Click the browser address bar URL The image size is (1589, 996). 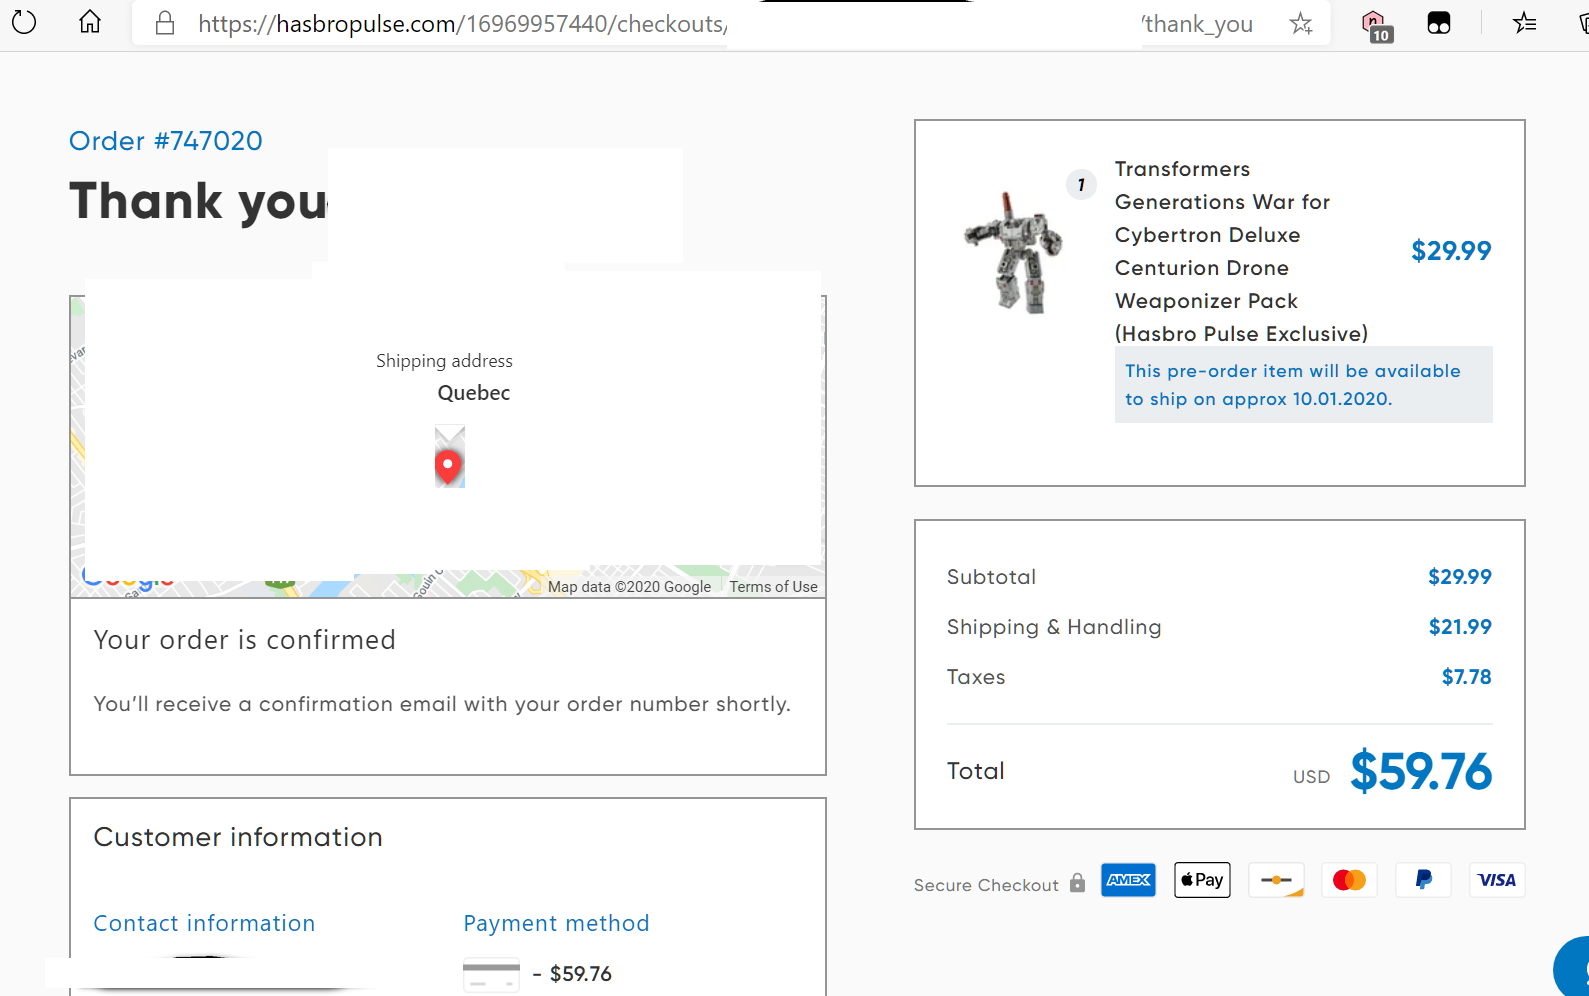462,24
